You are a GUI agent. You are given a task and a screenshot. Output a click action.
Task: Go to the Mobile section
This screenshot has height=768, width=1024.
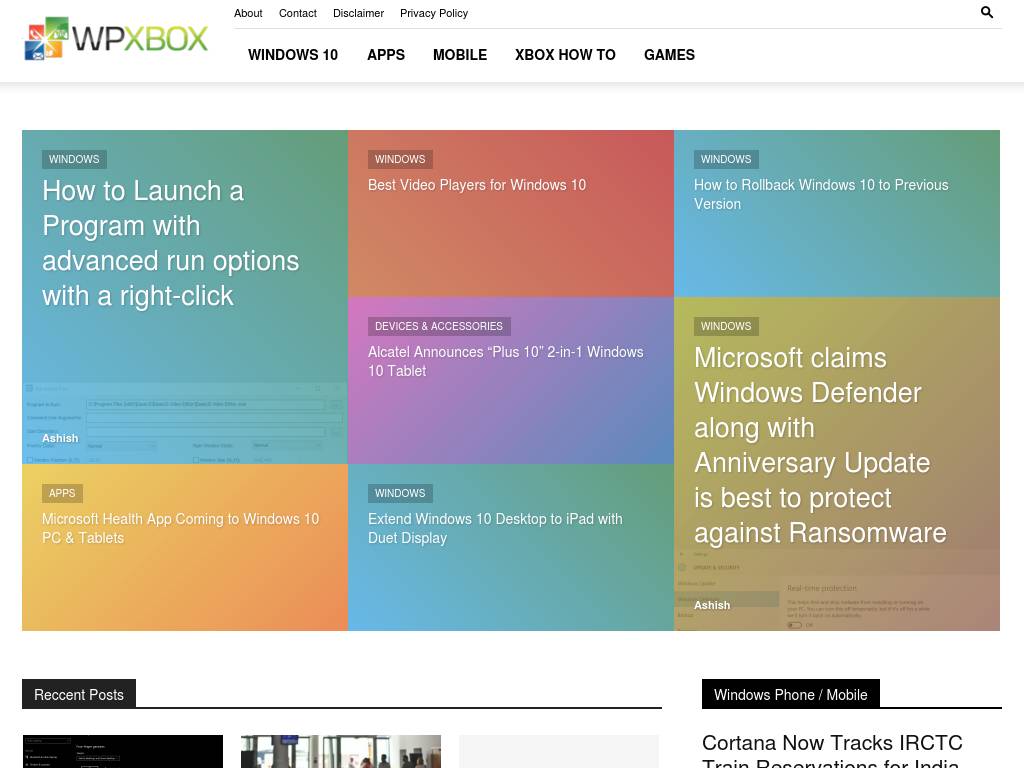coord(460,55)
